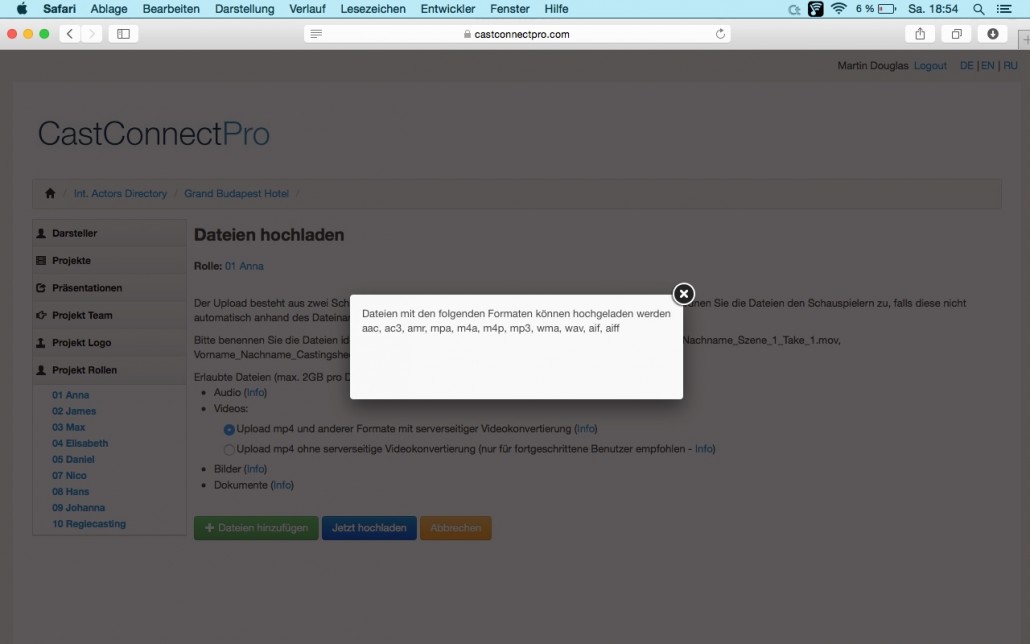The height and width of the screenshot is (644, 1030).
Task: Open Grand Budapest Hotel breadcrumb
Action: [236, 193]
